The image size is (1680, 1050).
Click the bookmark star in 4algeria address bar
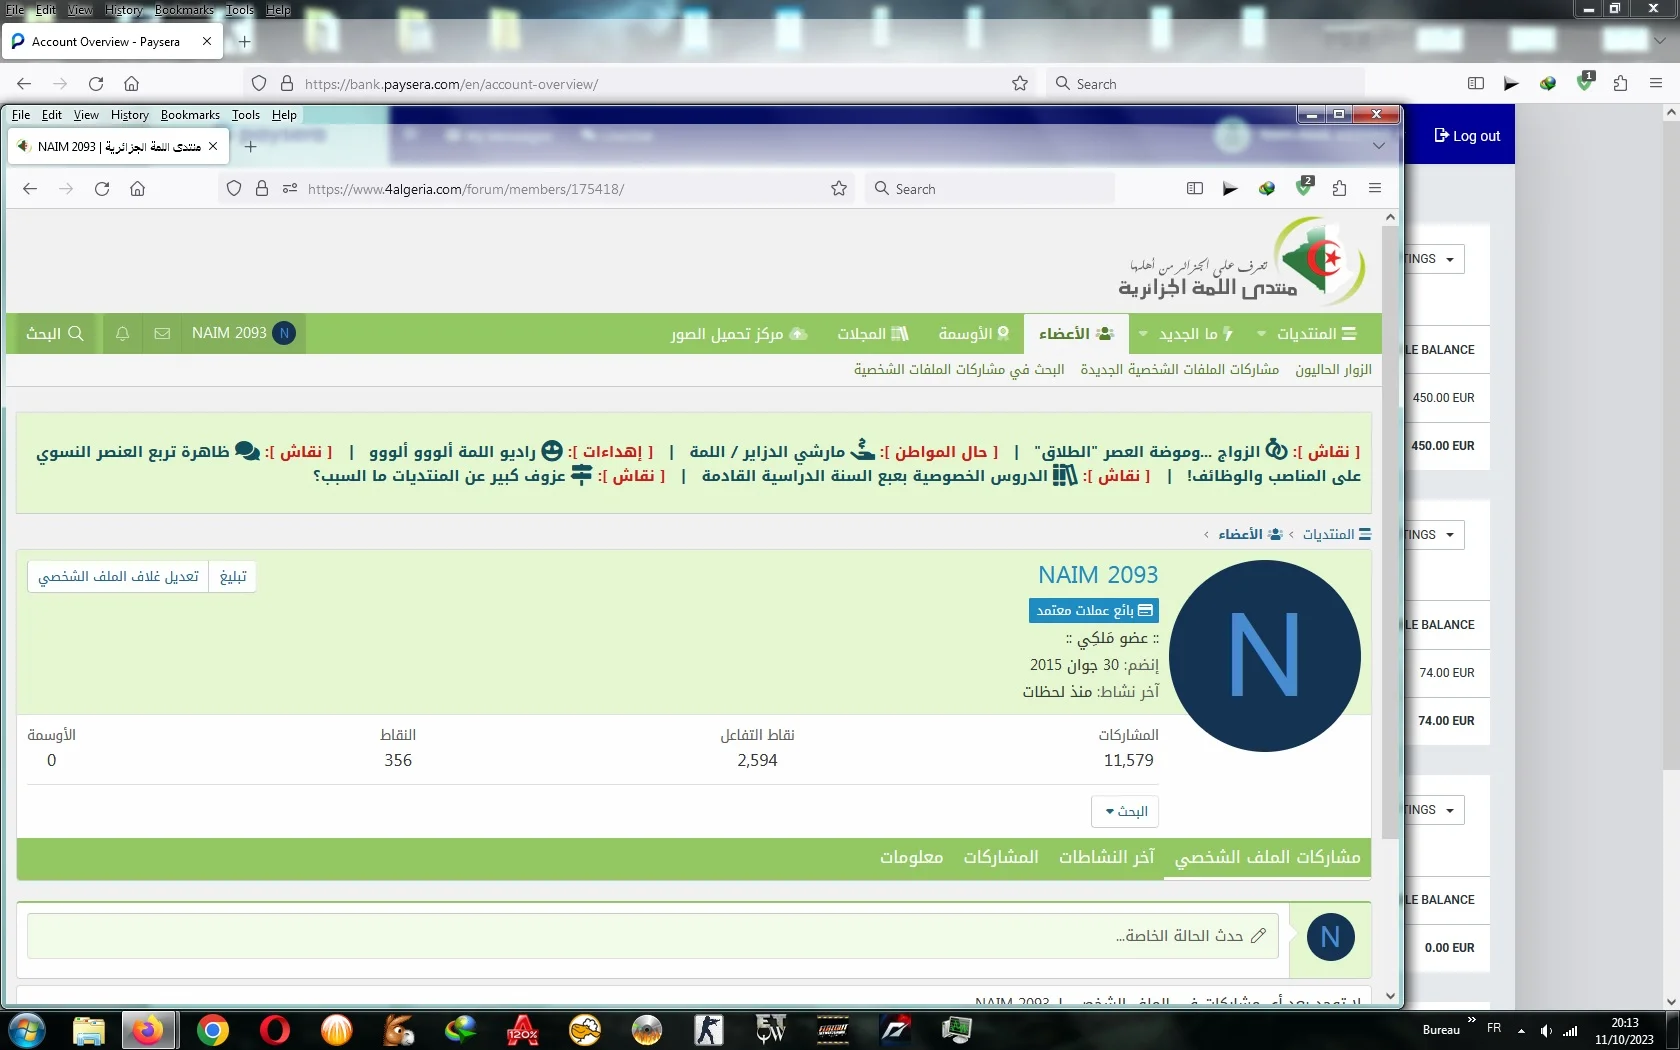click(839, 189)
